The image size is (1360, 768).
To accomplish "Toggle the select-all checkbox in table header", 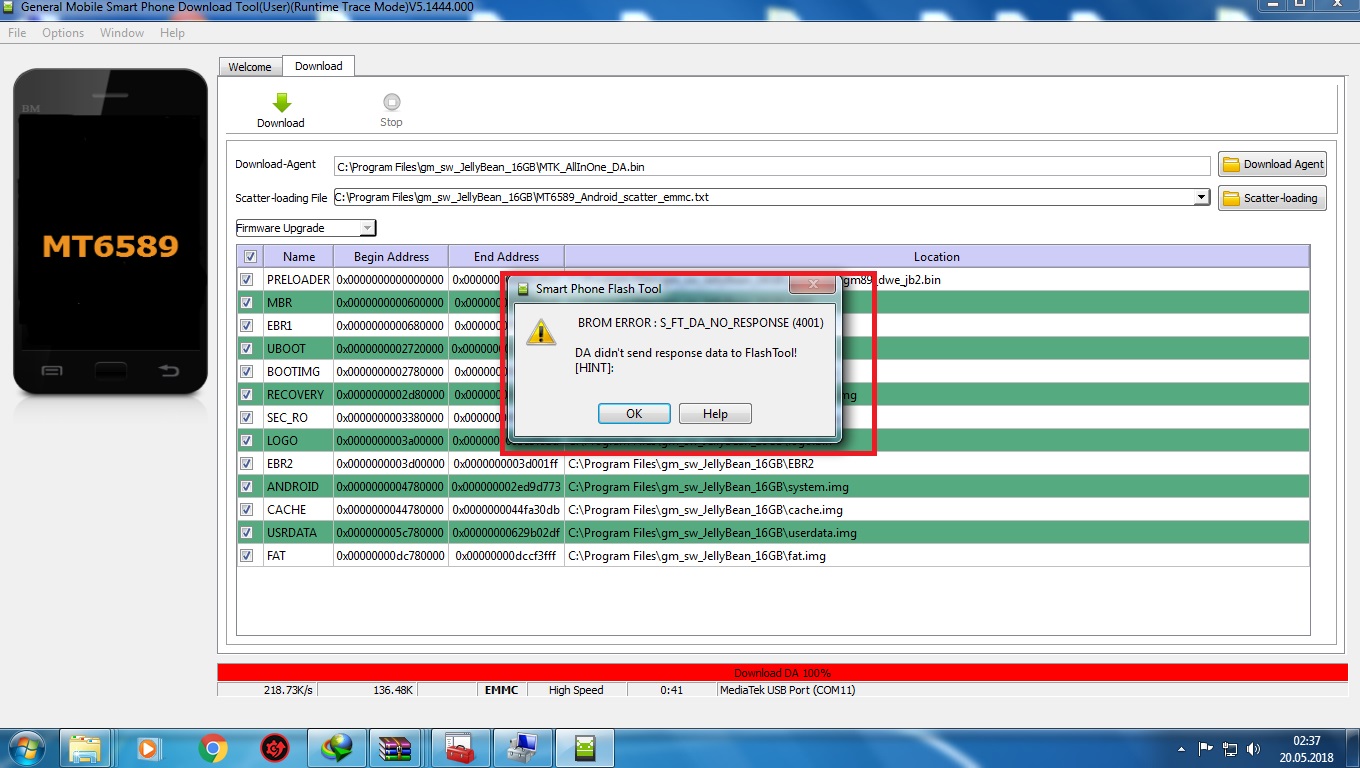I will click(x=250, y=257).
